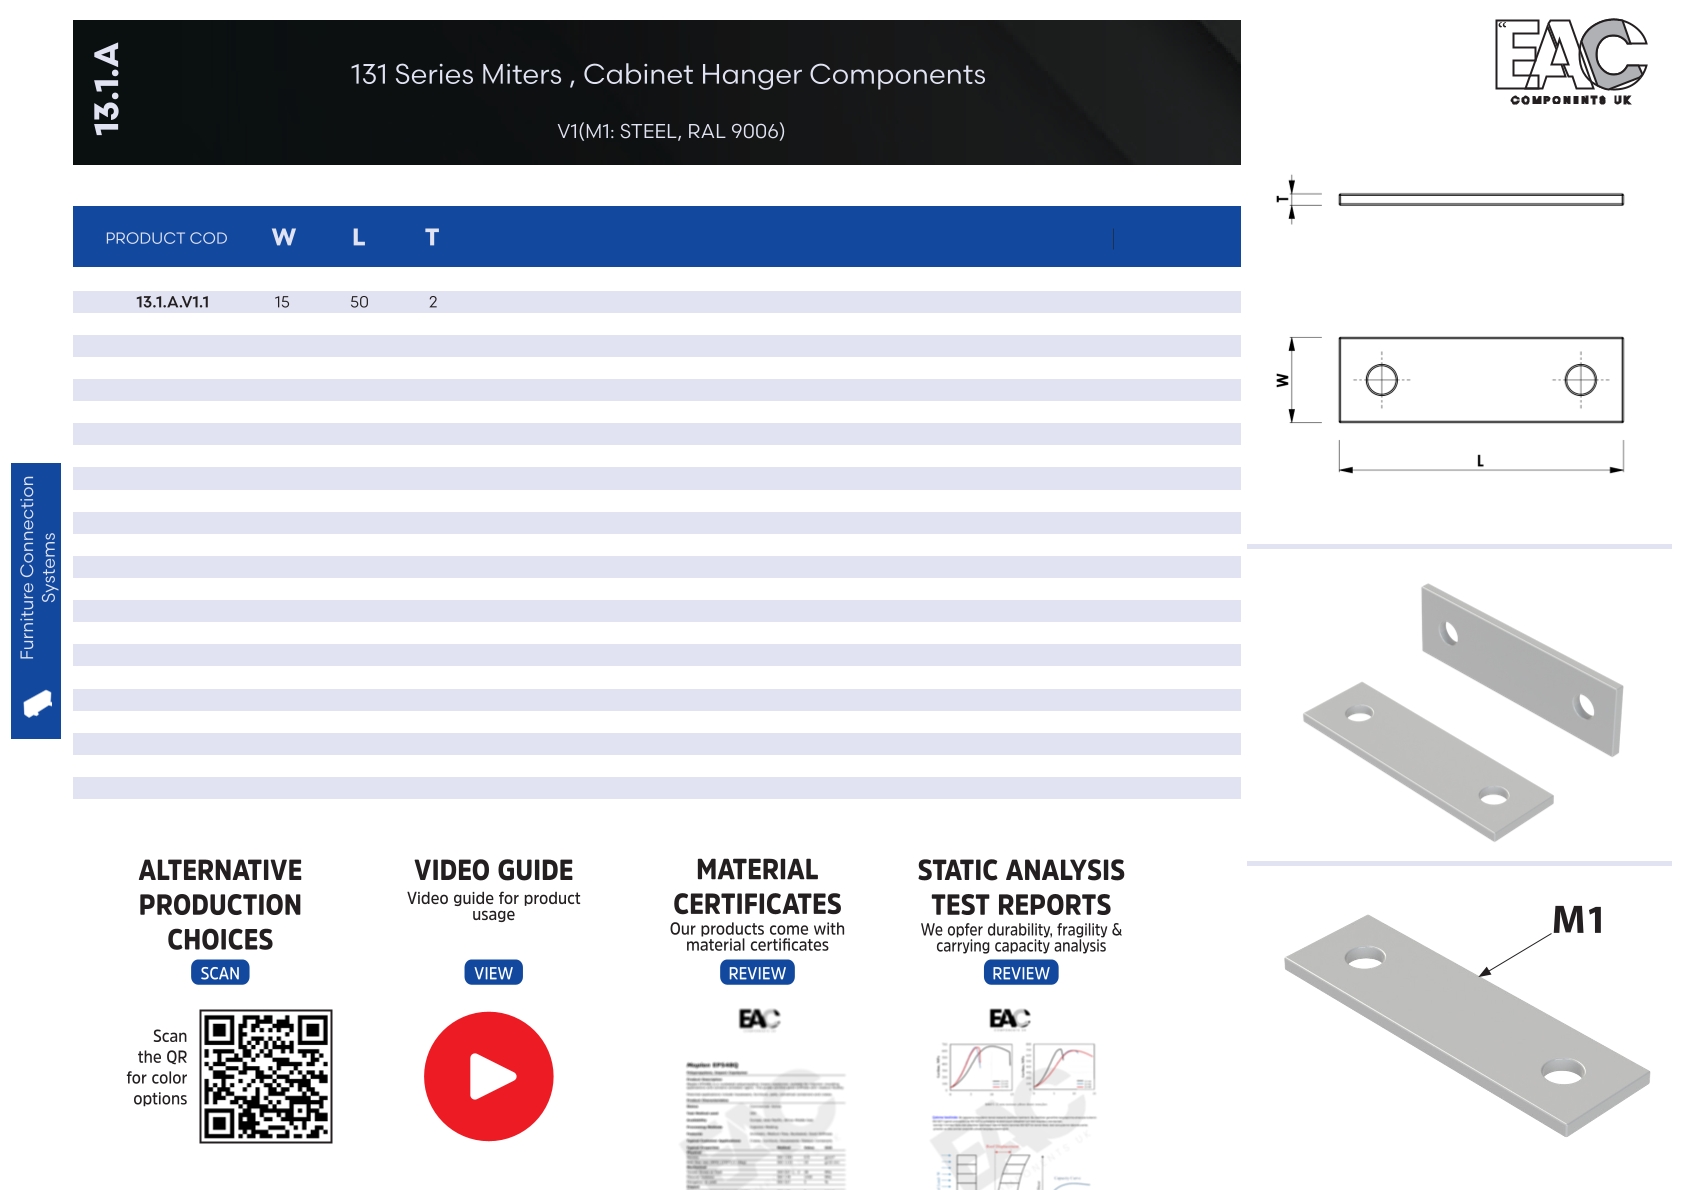The height and width of the screenshot is (1190, 1683).
Task: Click the Furniture Connection Systems side tab
Action: (37, 568)
